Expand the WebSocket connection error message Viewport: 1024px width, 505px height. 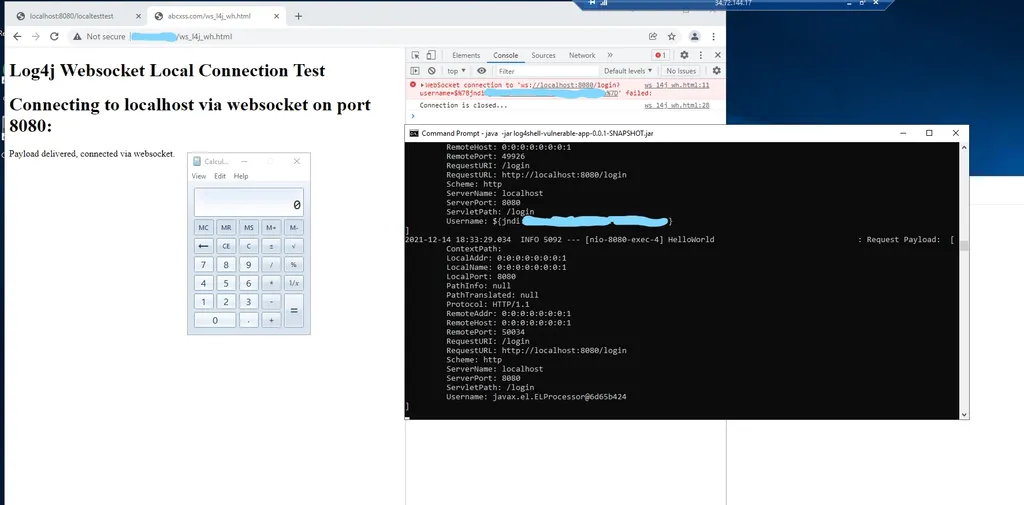click(x=422, y=86)
